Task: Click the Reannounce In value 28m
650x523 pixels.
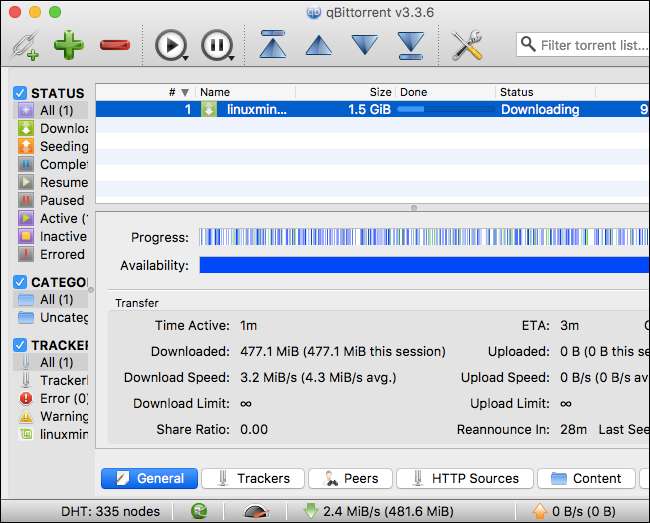Action: tap(573, 429)
